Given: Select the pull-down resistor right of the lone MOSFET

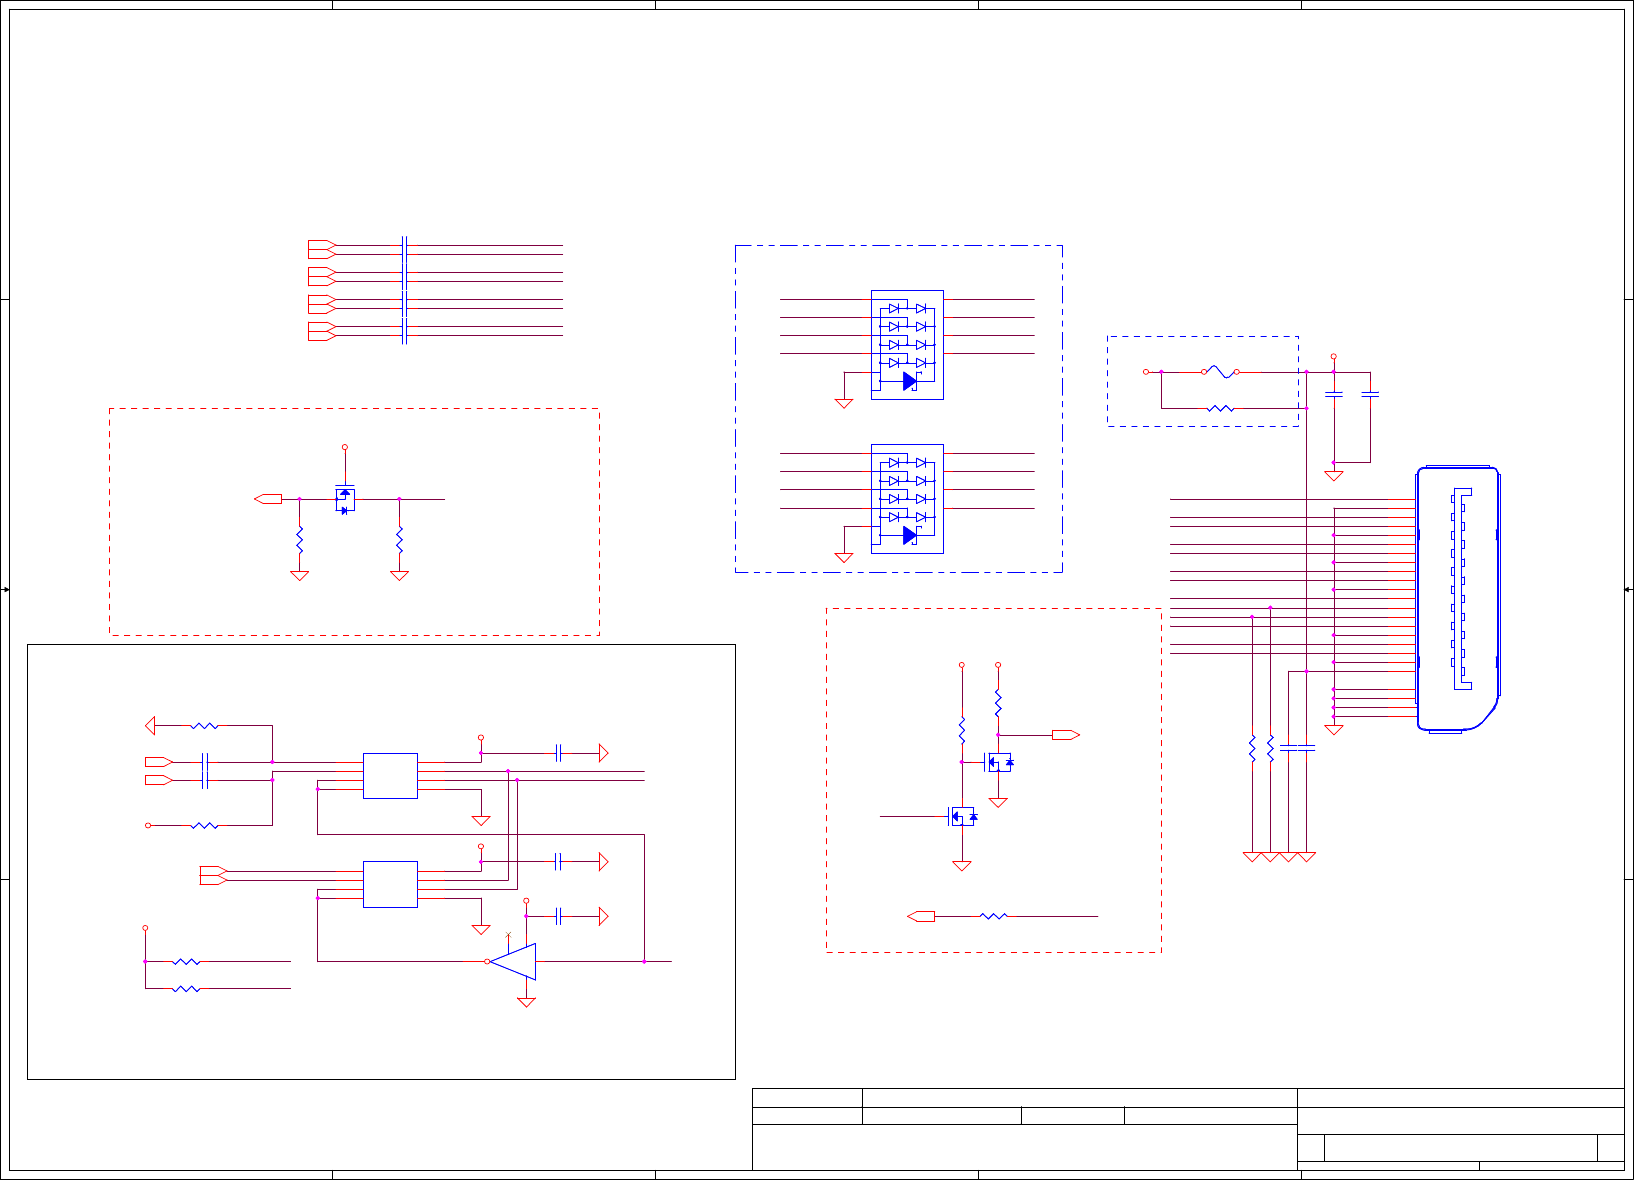Looking at the screenshot, I should coord(399,541).
